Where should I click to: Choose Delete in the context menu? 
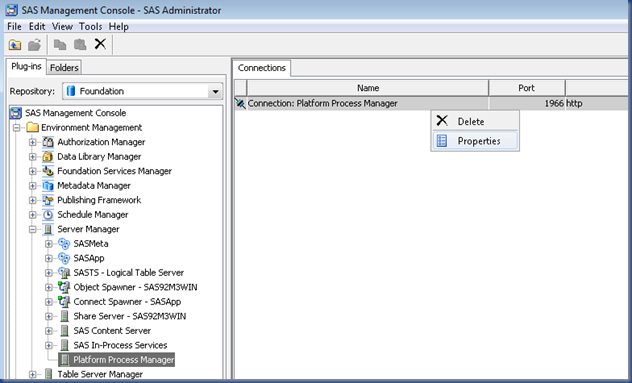coord(475,121)
